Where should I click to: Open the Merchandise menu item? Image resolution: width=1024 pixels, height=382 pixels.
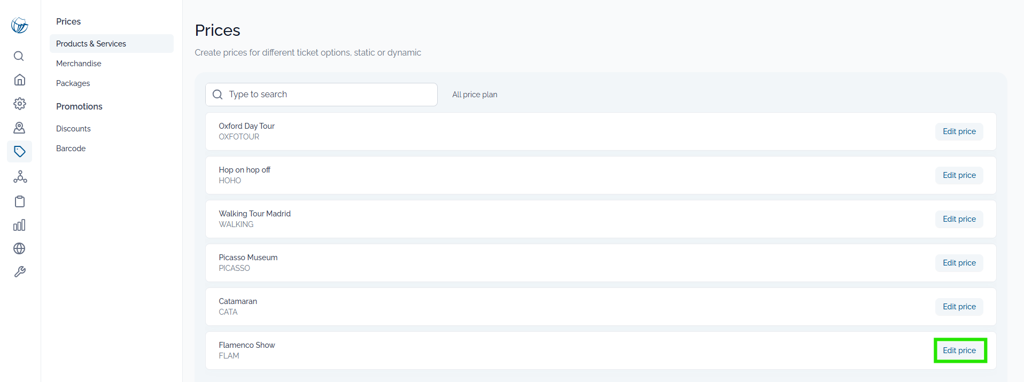(78, 63)
